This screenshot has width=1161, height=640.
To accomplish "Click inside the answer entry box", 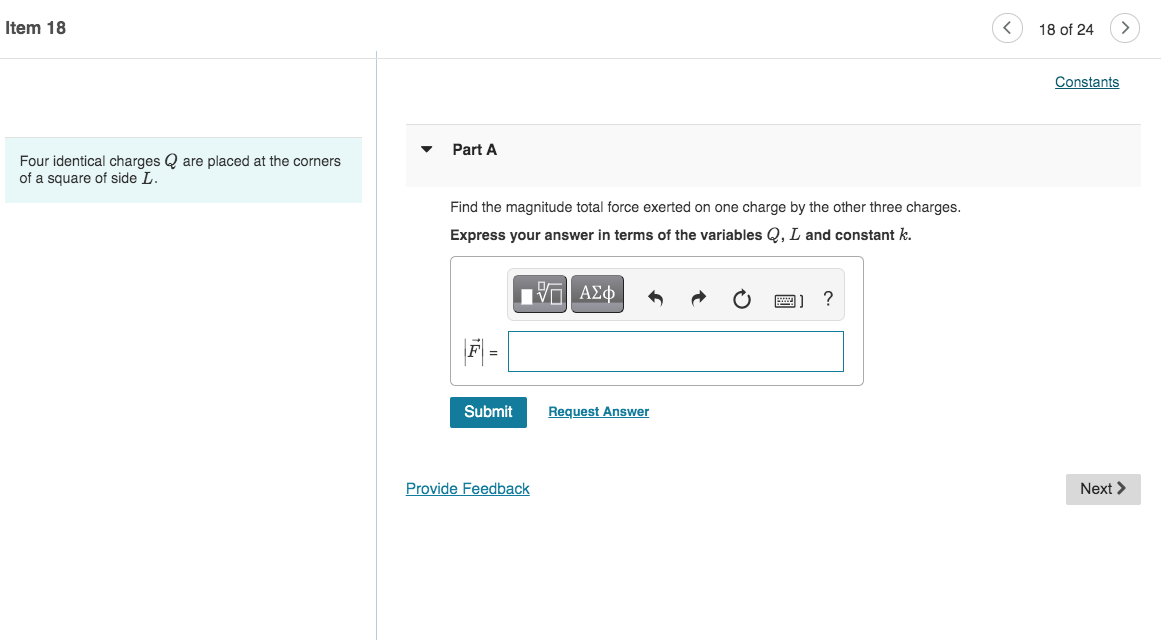I will (x=675, y=351).
